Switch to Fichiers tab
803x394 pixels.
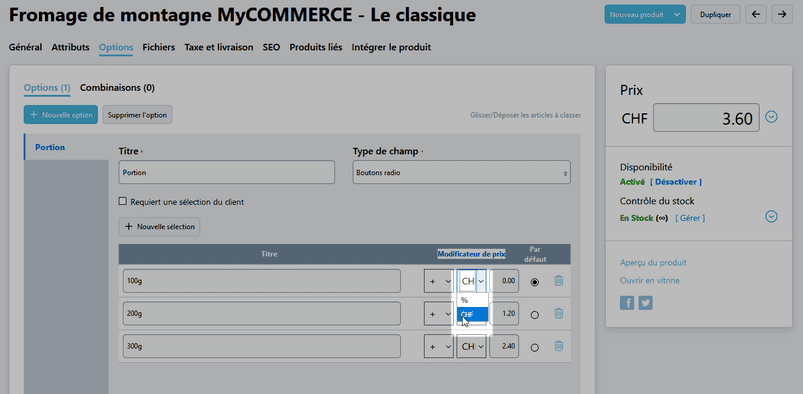point(159,47)
